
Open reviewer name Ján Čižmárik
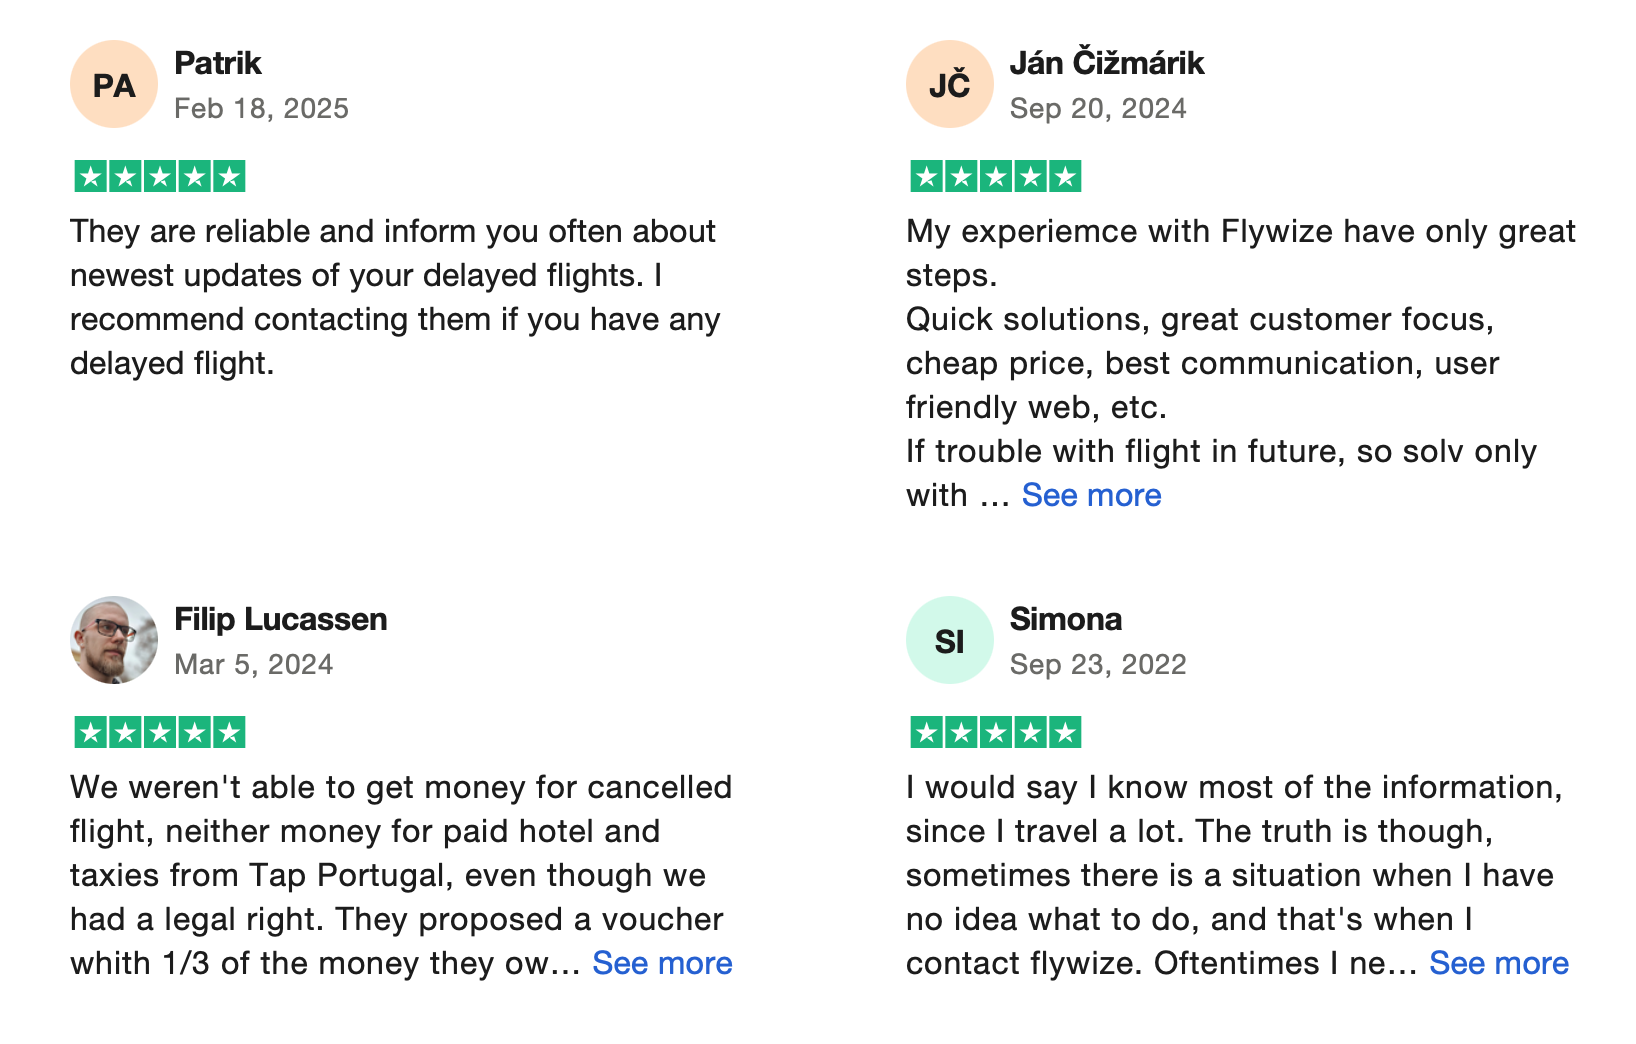click(x=1107, y=63)
